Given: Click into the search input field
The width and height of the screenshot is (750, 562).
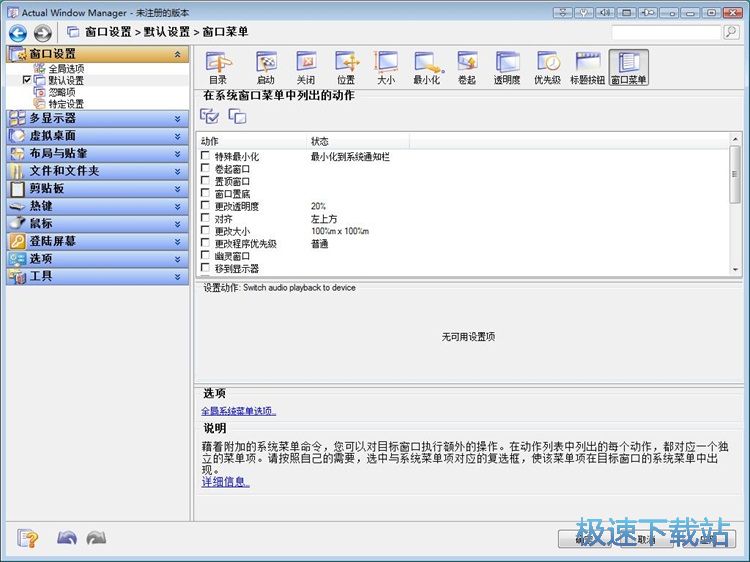Looking at the screenshot, I should [666, 32].
